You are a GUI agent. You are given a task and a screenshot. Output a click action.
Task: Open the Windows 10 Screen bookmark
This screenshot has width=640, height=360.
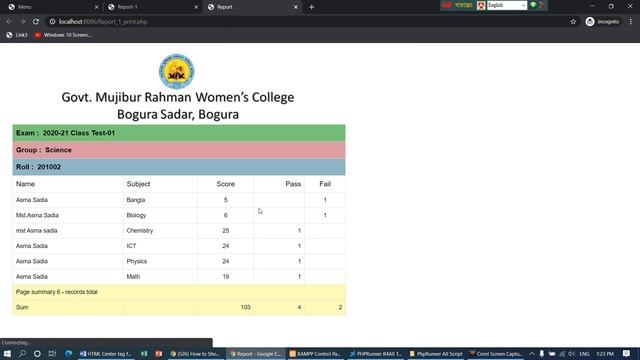pos(63,35)
